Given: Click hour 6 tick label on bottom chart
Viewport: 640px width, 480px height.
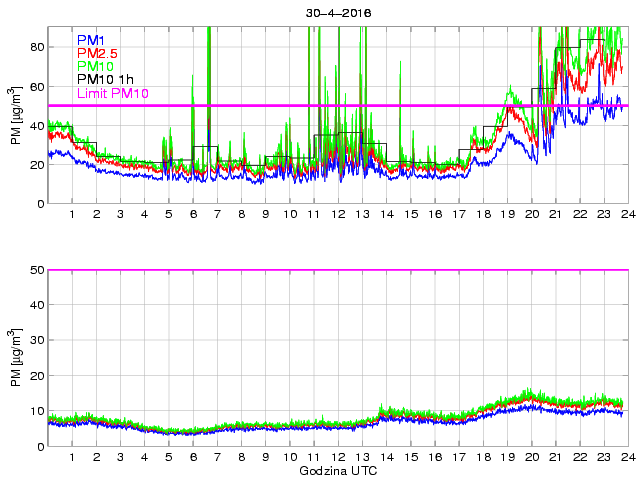Looking at the screenshot, I should (192, 457).
